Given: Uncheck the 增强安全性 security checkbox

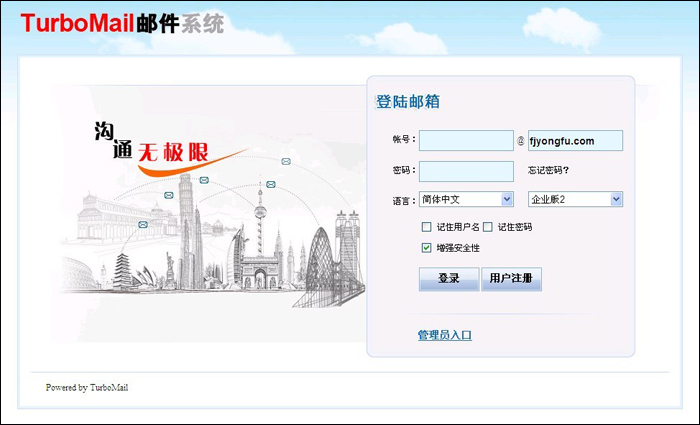Looking at the screenshot, I should click(426, 247).
